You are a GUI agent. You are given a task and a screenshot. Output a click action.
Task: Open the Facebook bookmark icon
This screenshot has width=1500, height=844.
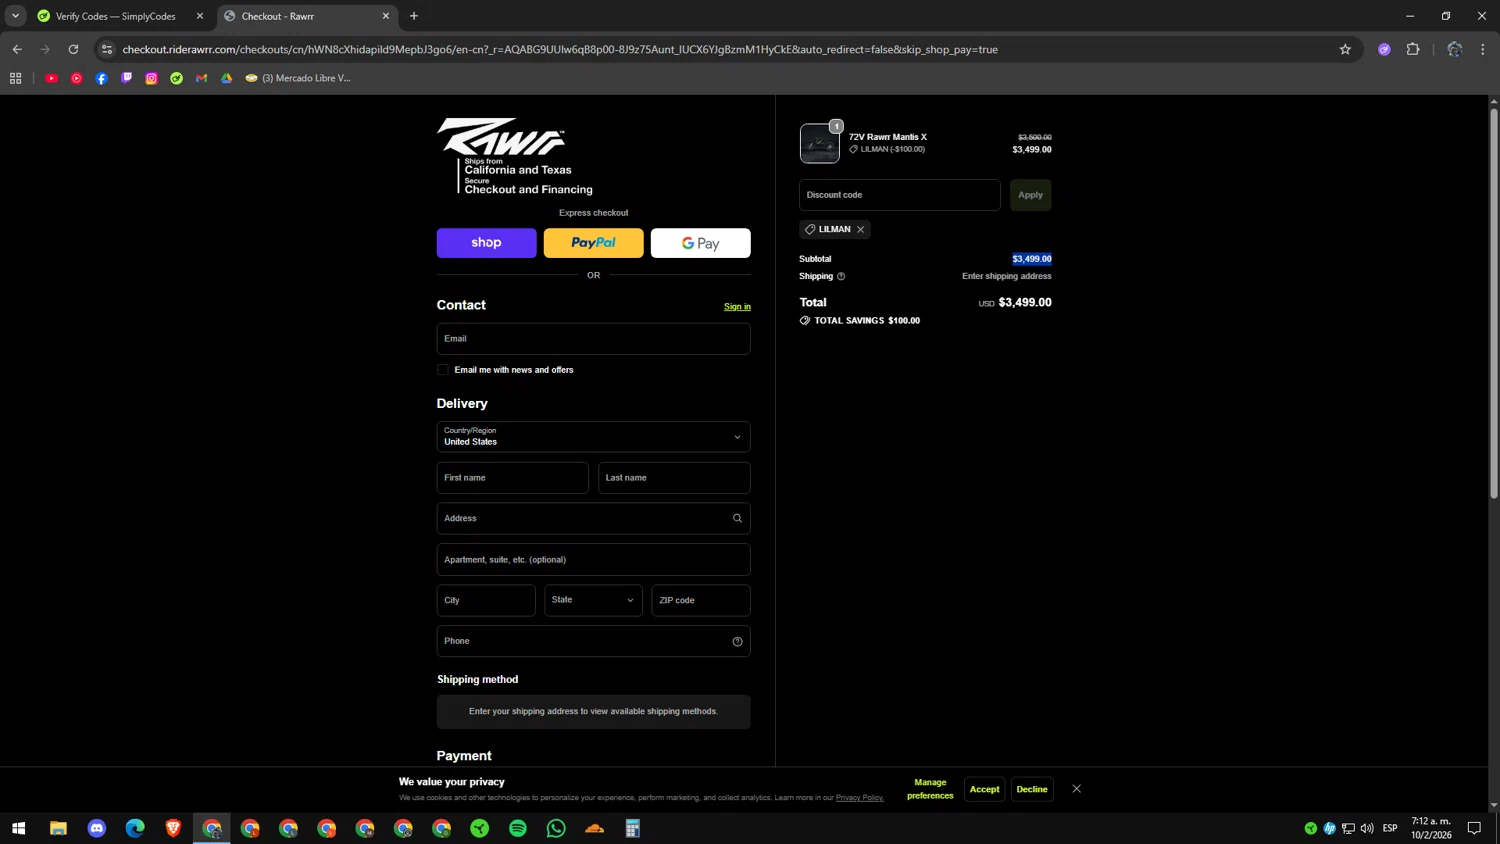coord(101,78)
